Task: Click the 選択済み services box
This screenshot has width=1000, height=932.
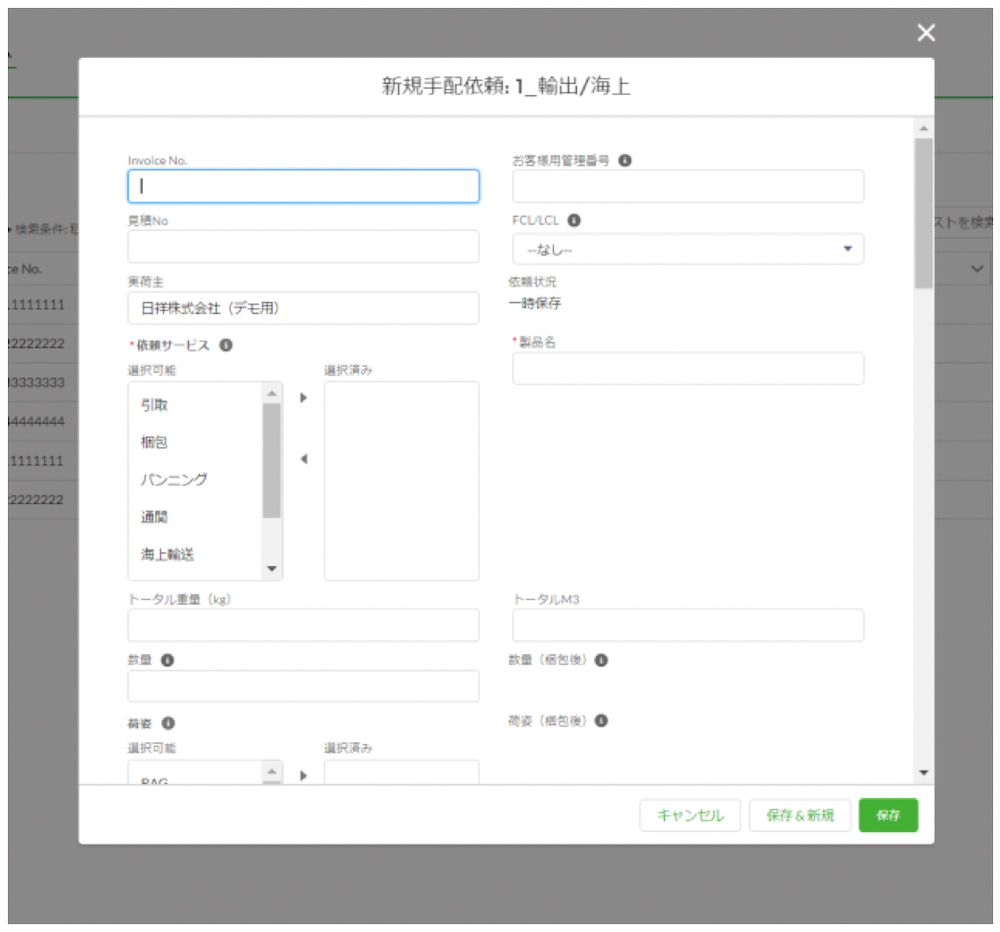Action: tap(401, 481)
